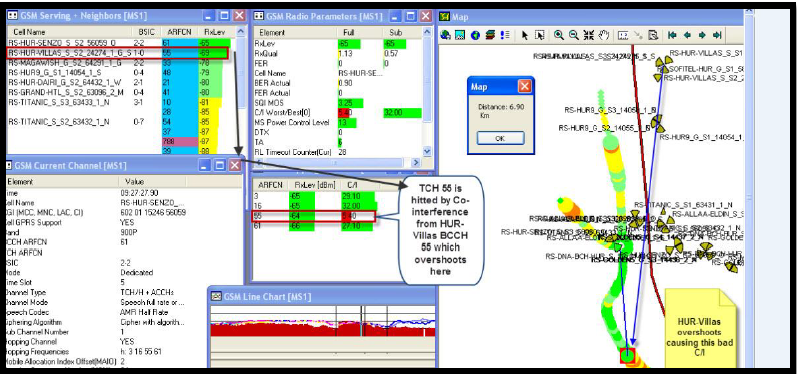This screenshot has width=797, height=374.
Task: Jump to first sample arrow in Map toolbar
Action: [x=672, y=36]
